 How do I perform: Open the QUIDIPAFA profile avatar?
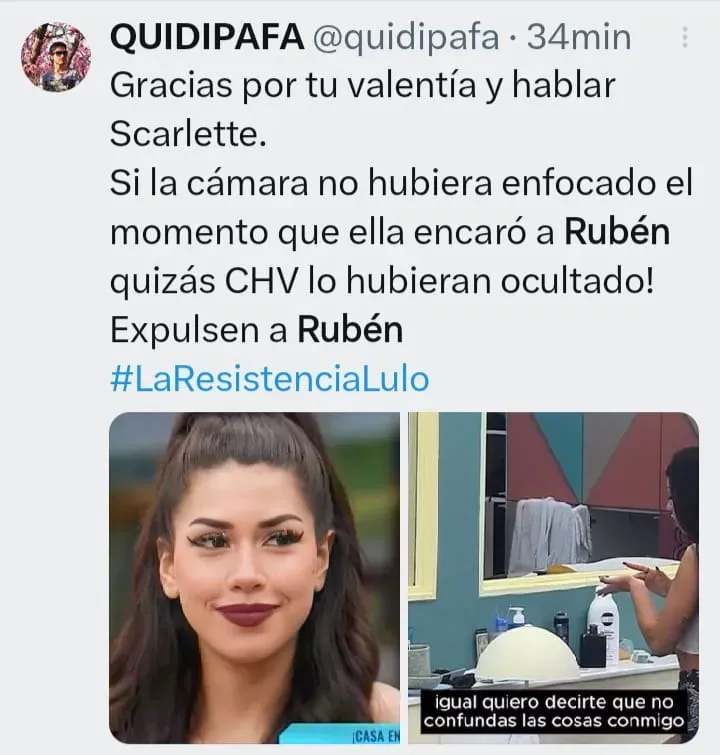coord(56,57)
